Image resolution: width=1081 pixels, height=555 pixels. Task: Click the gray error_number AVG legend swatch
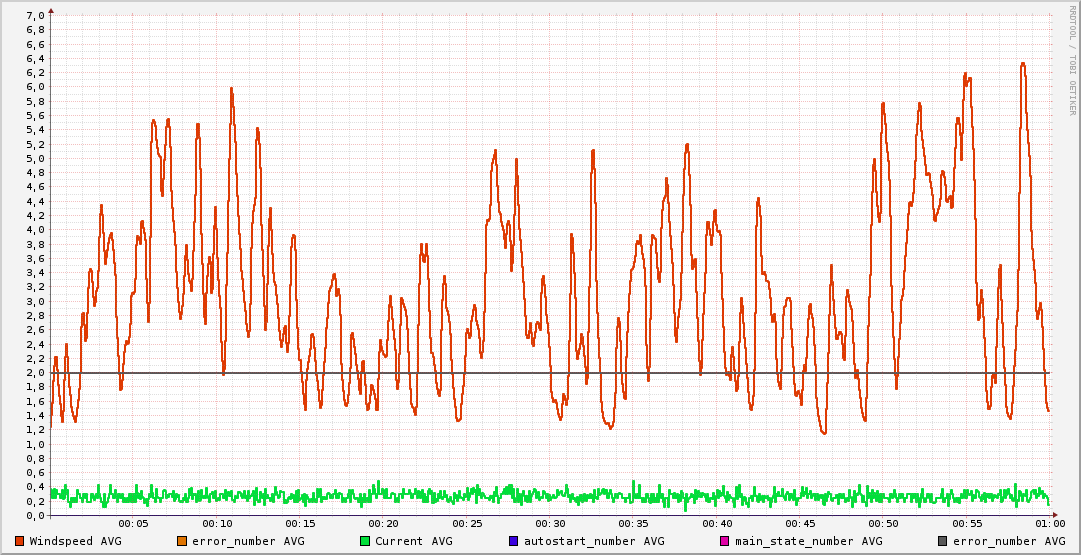942,541
